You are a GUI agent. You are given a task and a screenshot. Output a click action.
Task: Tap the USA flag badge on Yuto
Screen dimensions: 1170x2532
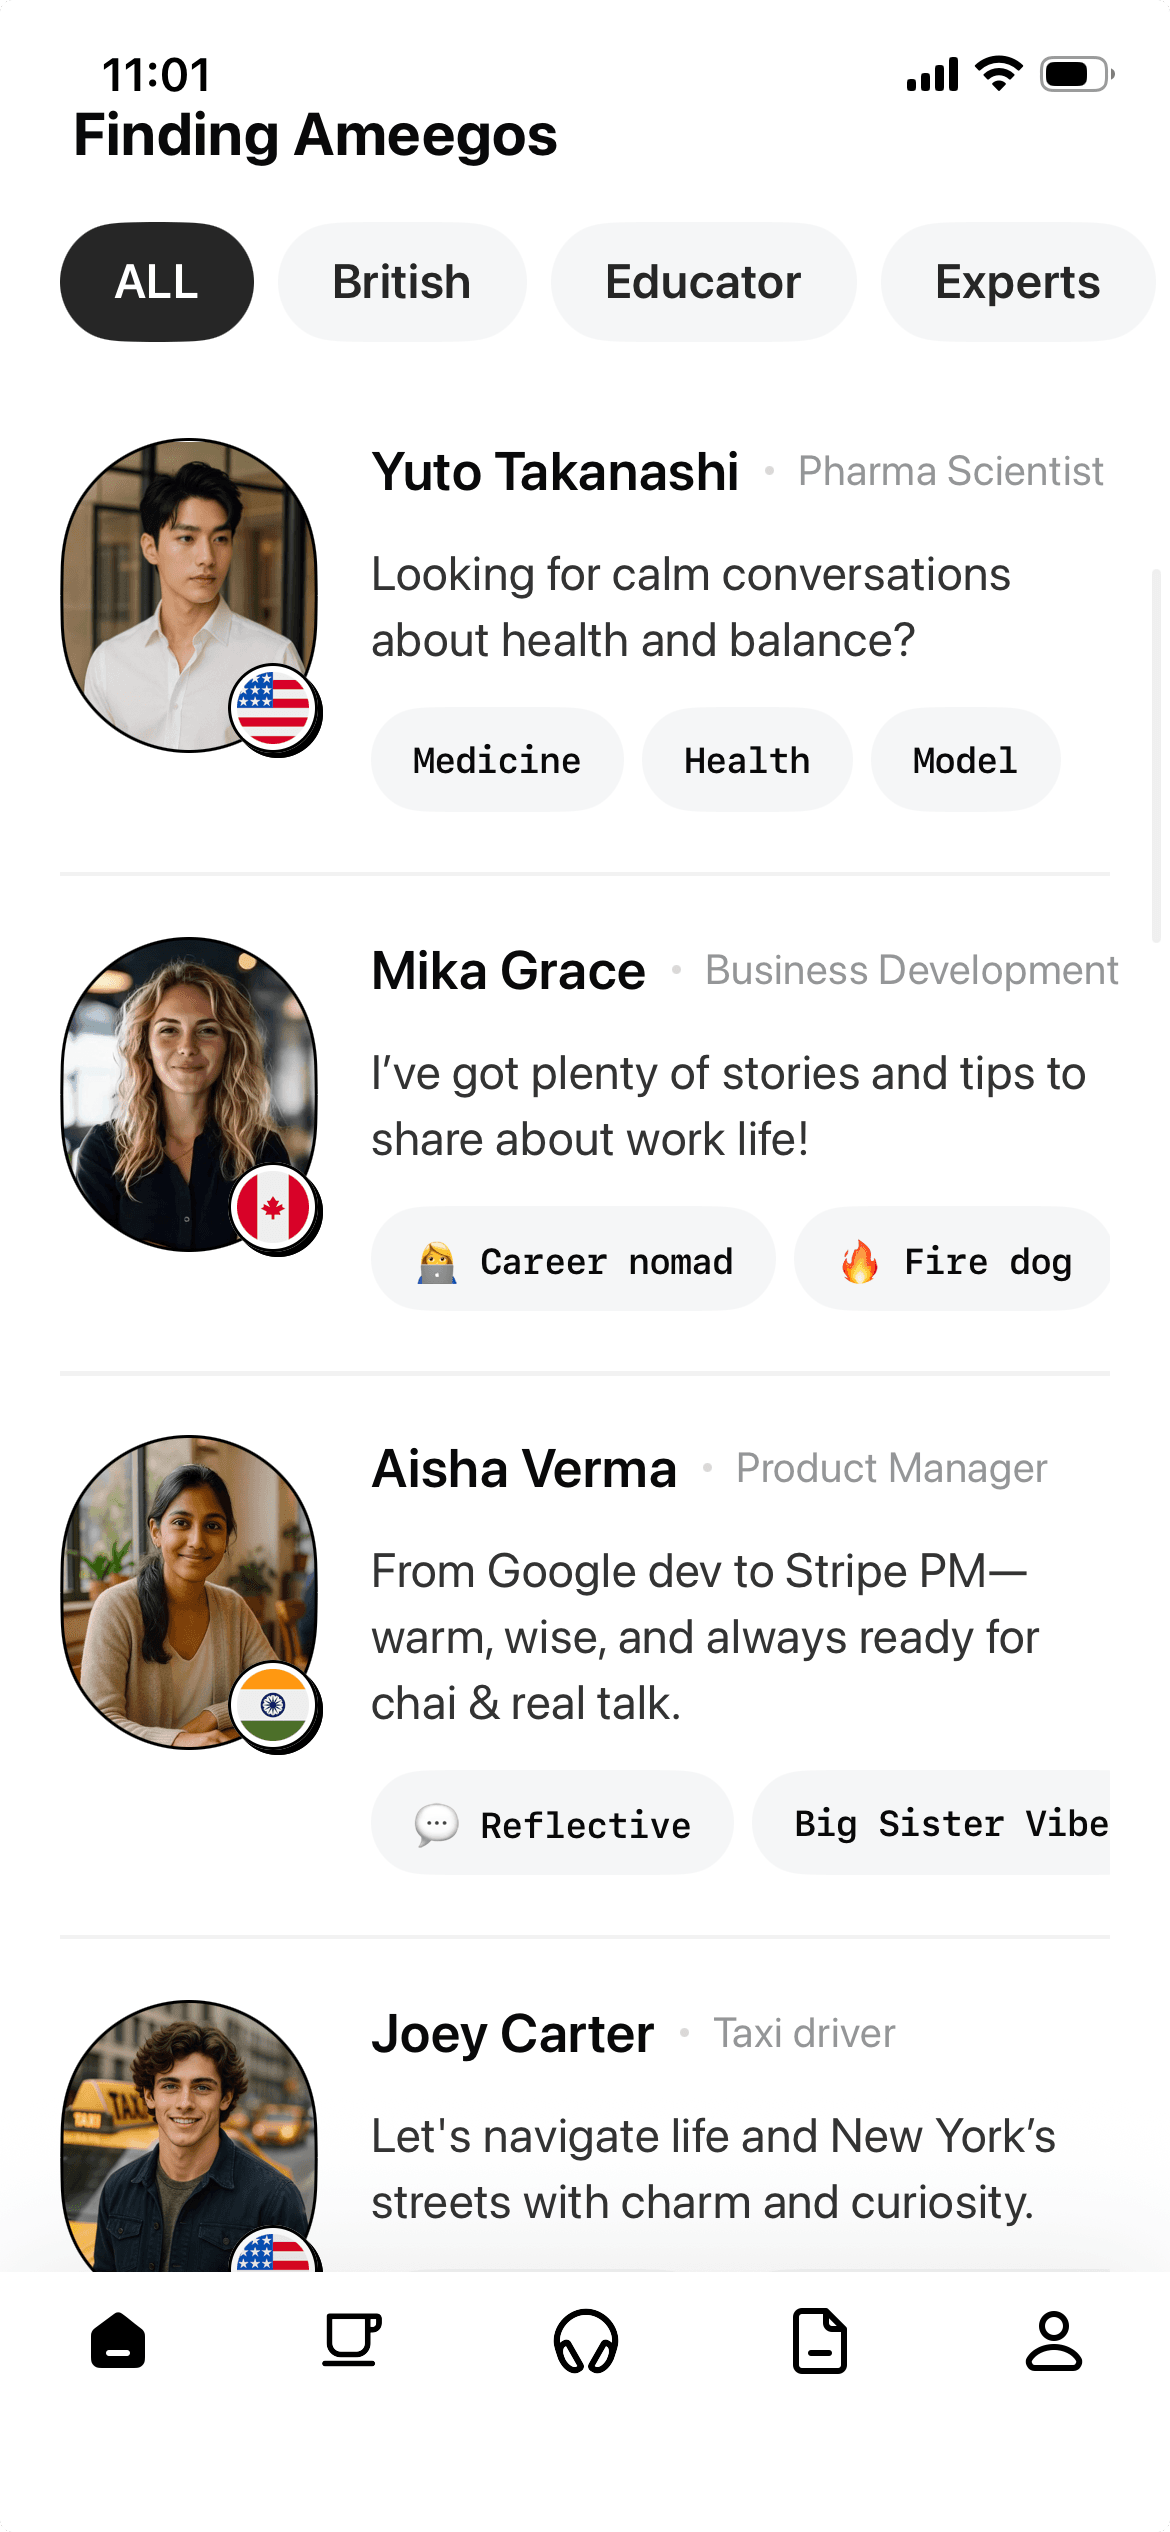(273, 708)
